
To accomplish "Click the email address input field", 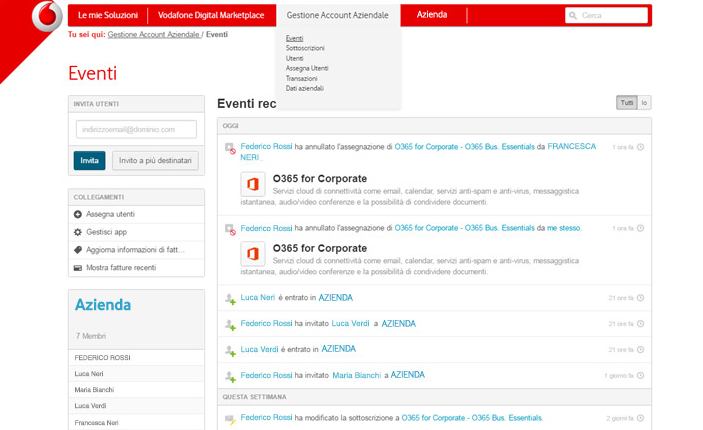I will coord(136,130).
